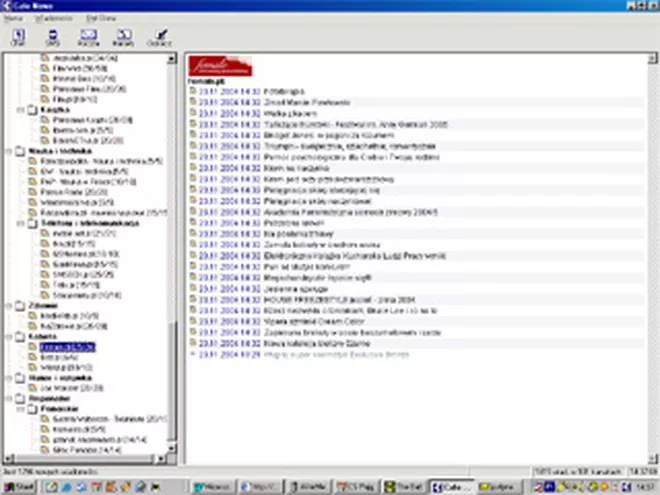Click the Female.pl logo banner
This screenshot has height=495, width=660.
tap(221, 69)
